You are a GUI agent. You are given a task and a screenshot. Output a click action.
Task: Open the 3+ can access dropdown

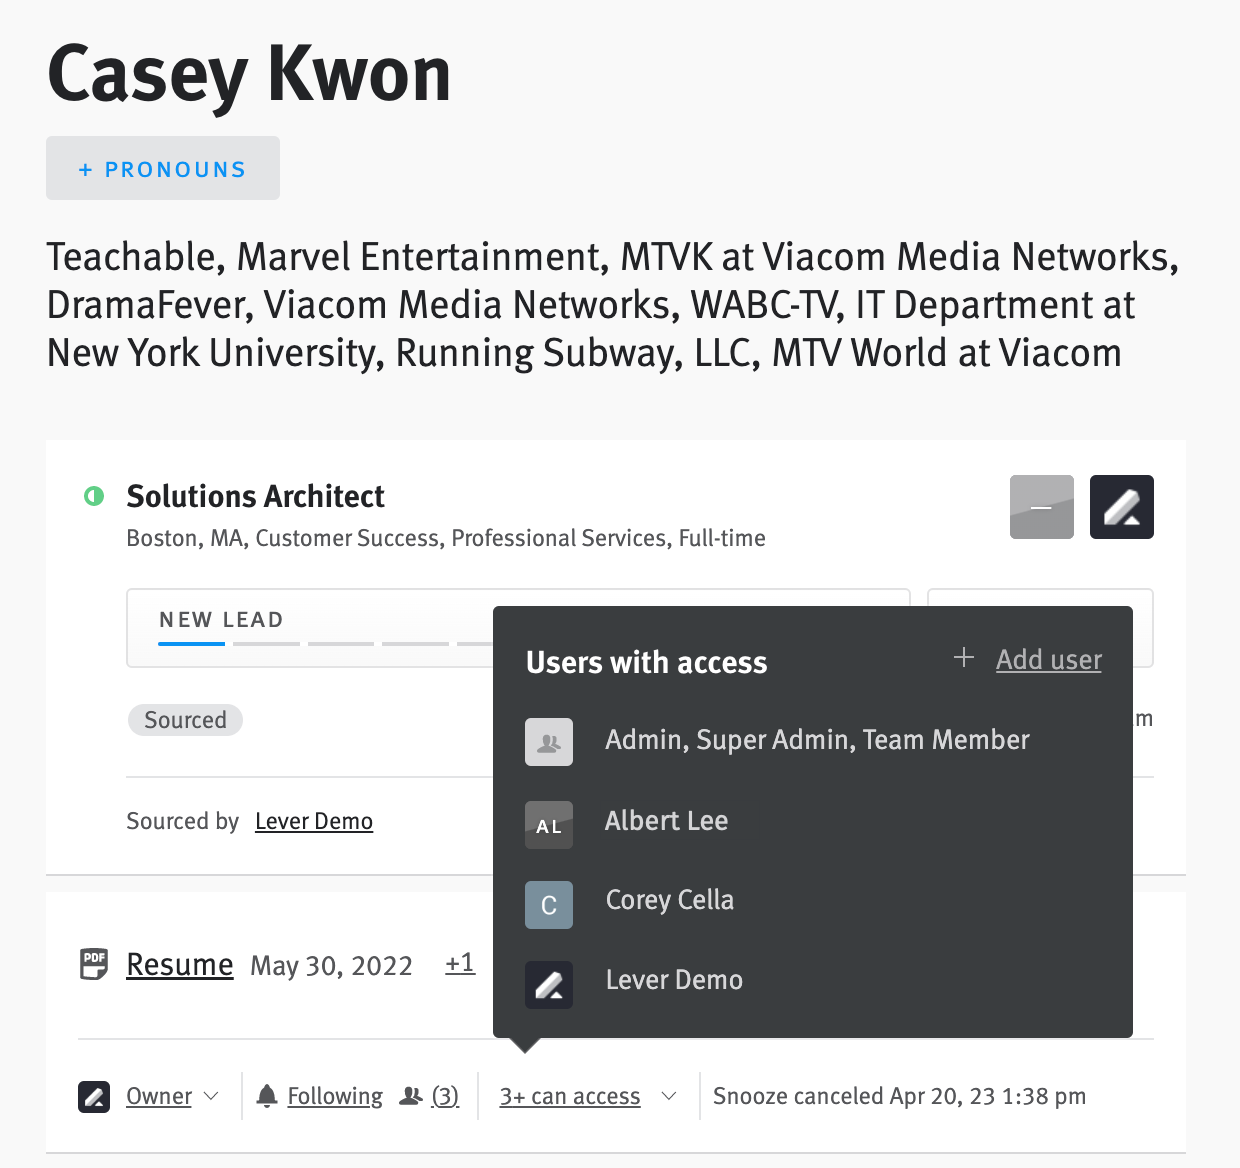pyautogui.click(x=570, y=1096)
